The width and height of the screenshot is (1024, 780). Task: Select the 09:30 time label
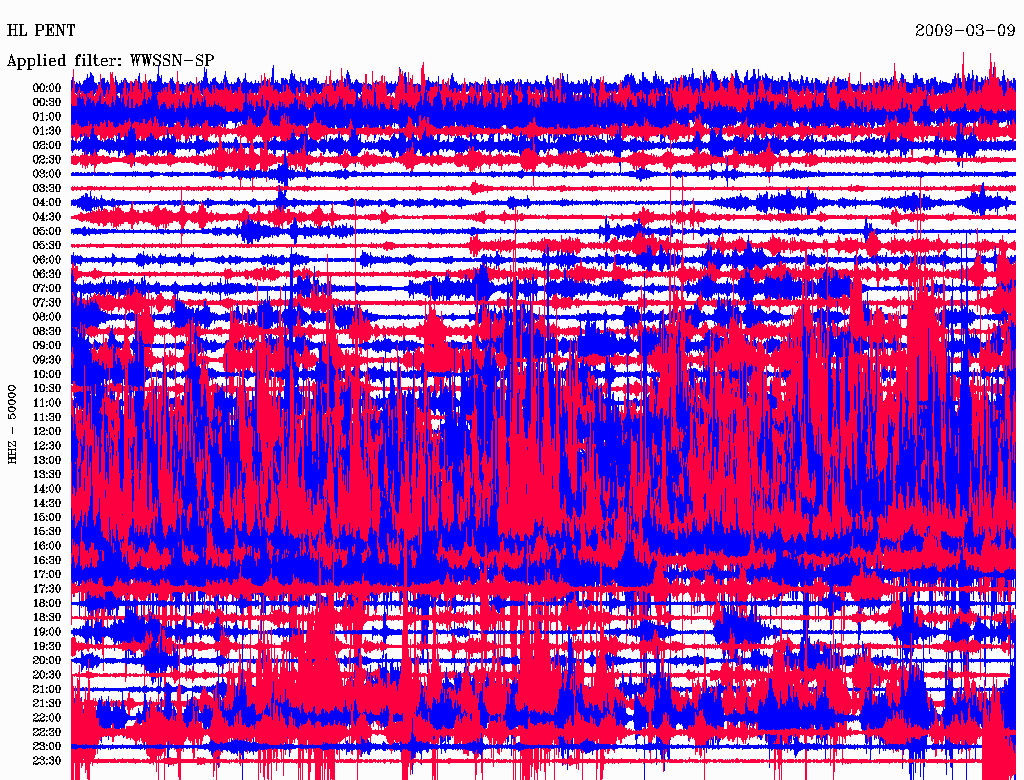pyautogui.click(x=47, y=360)
